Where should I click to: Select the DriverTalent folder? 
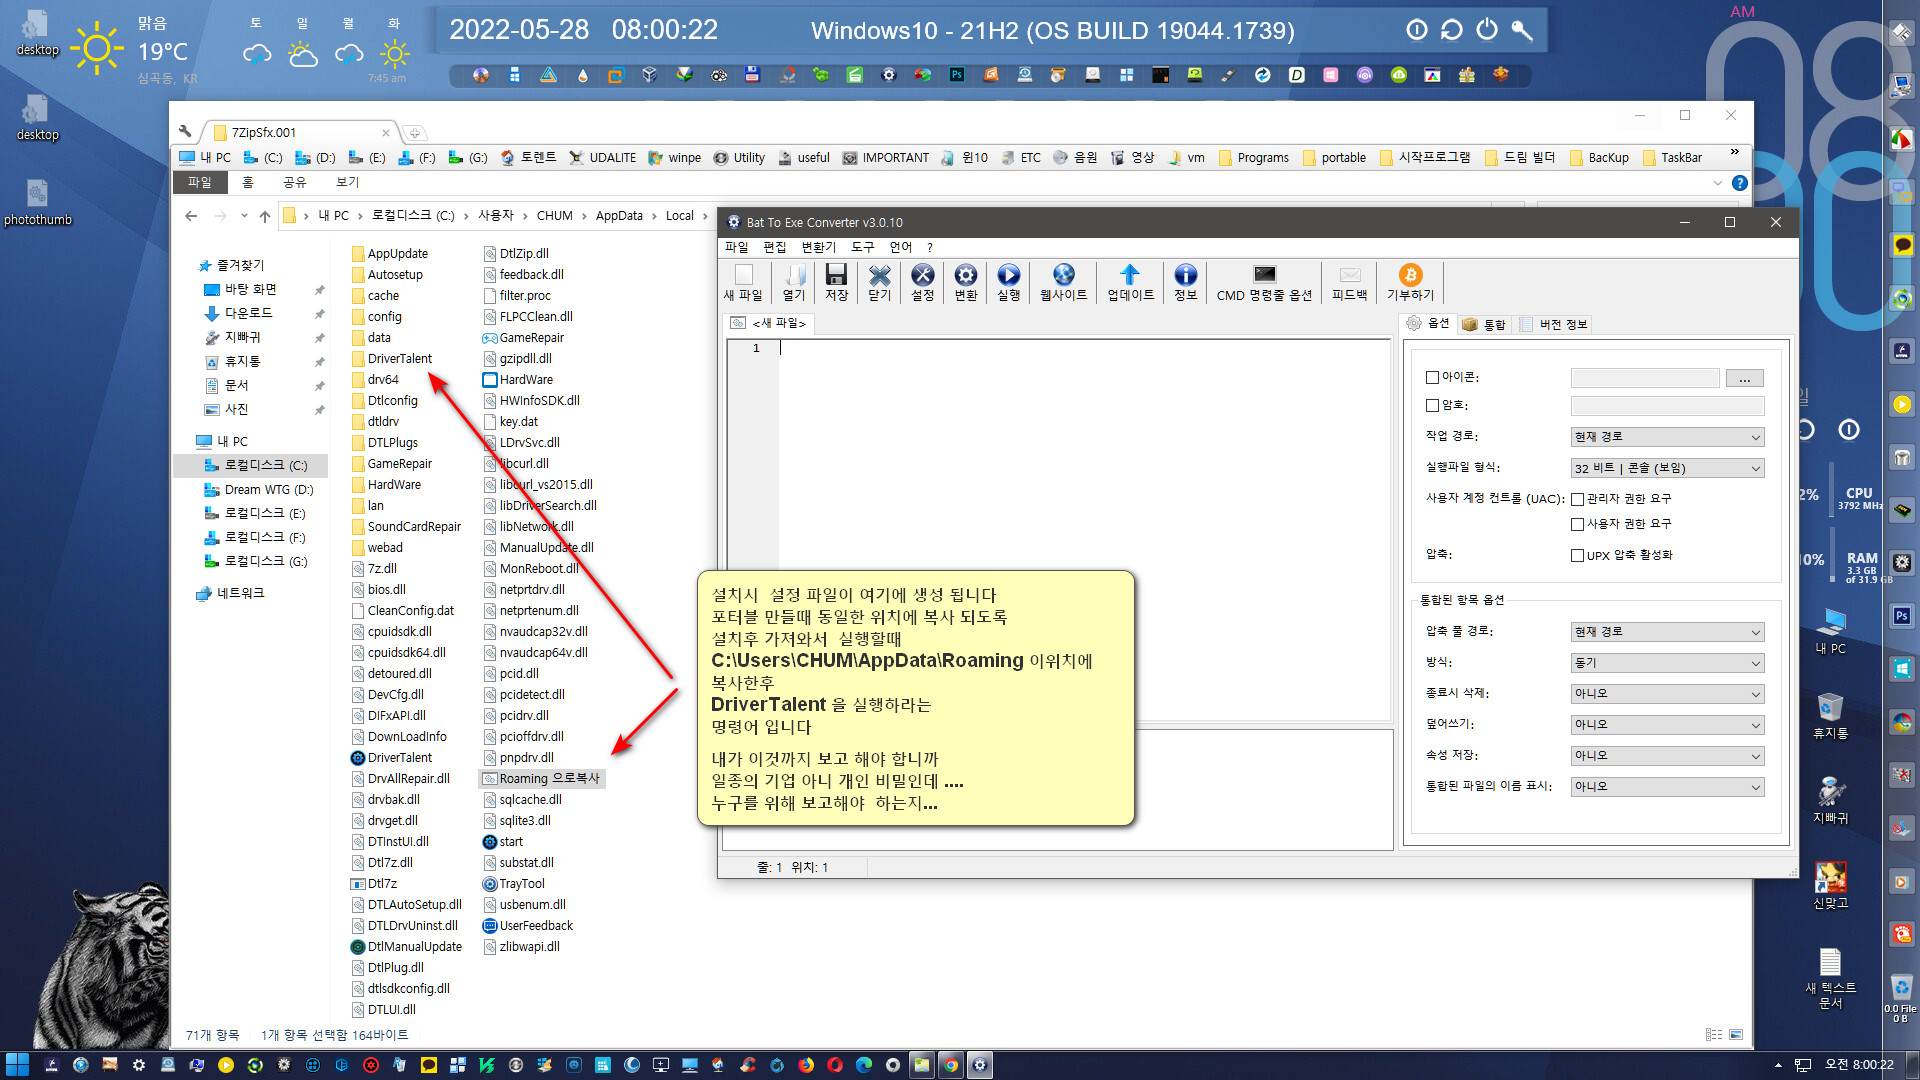tap(392, 359)
